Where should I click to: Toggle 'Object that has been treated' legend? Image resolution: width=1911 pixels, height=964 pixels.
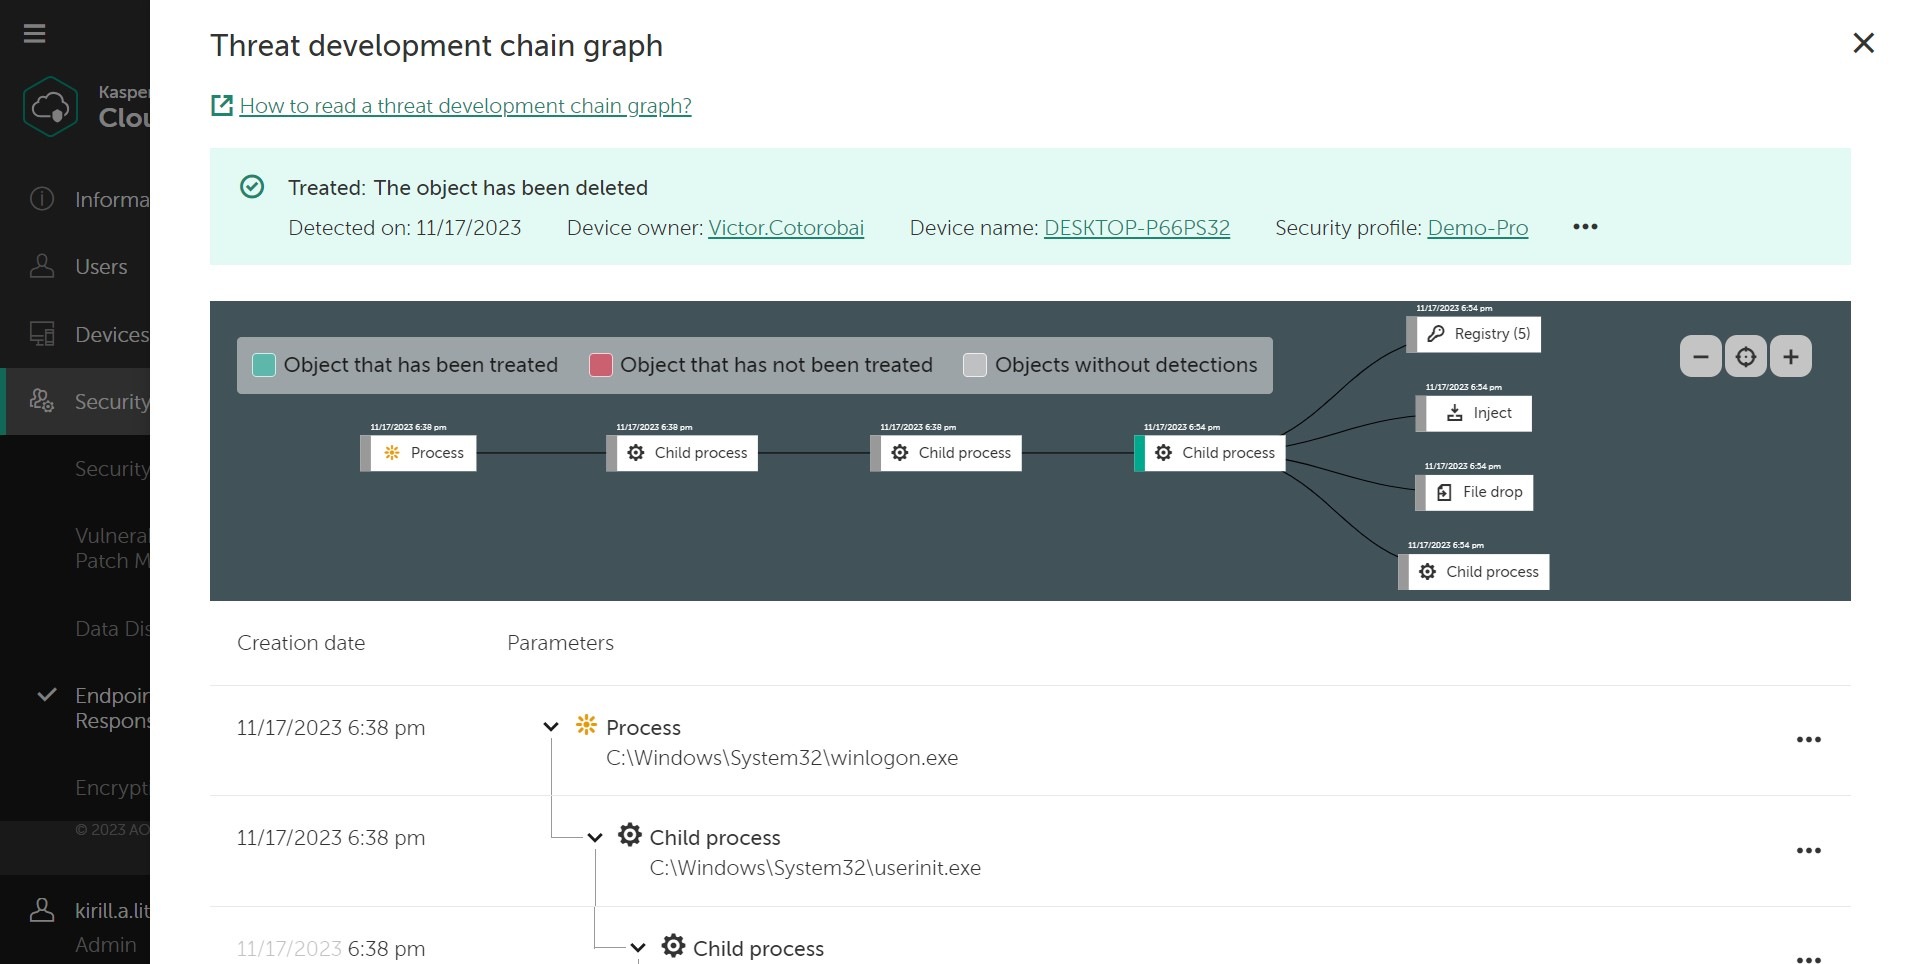[264, 365]
